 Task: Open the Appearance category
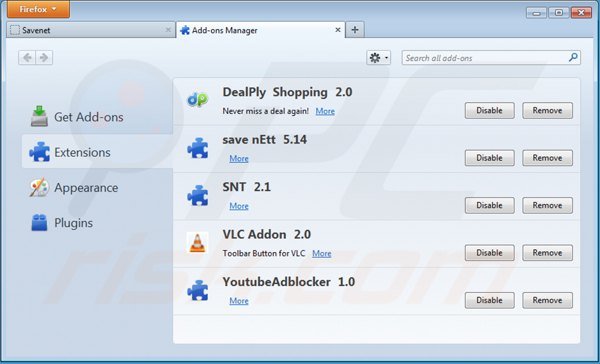coord(97,187)
